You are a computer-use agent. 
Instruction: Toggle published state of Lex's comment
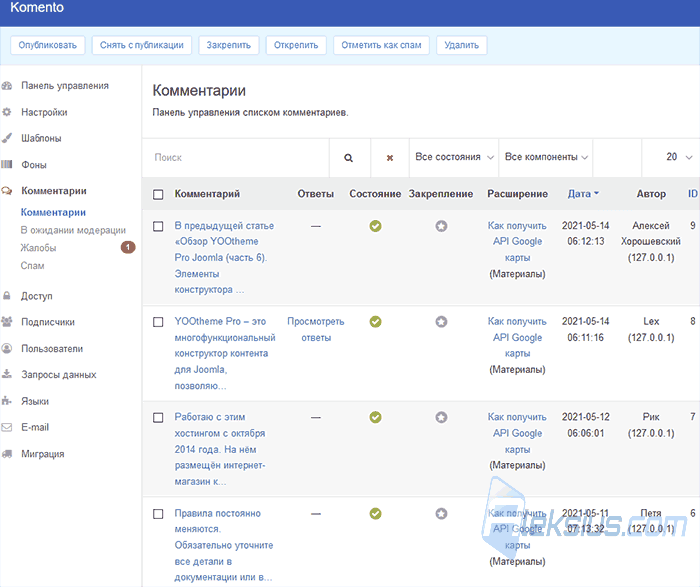coord(375,322)
